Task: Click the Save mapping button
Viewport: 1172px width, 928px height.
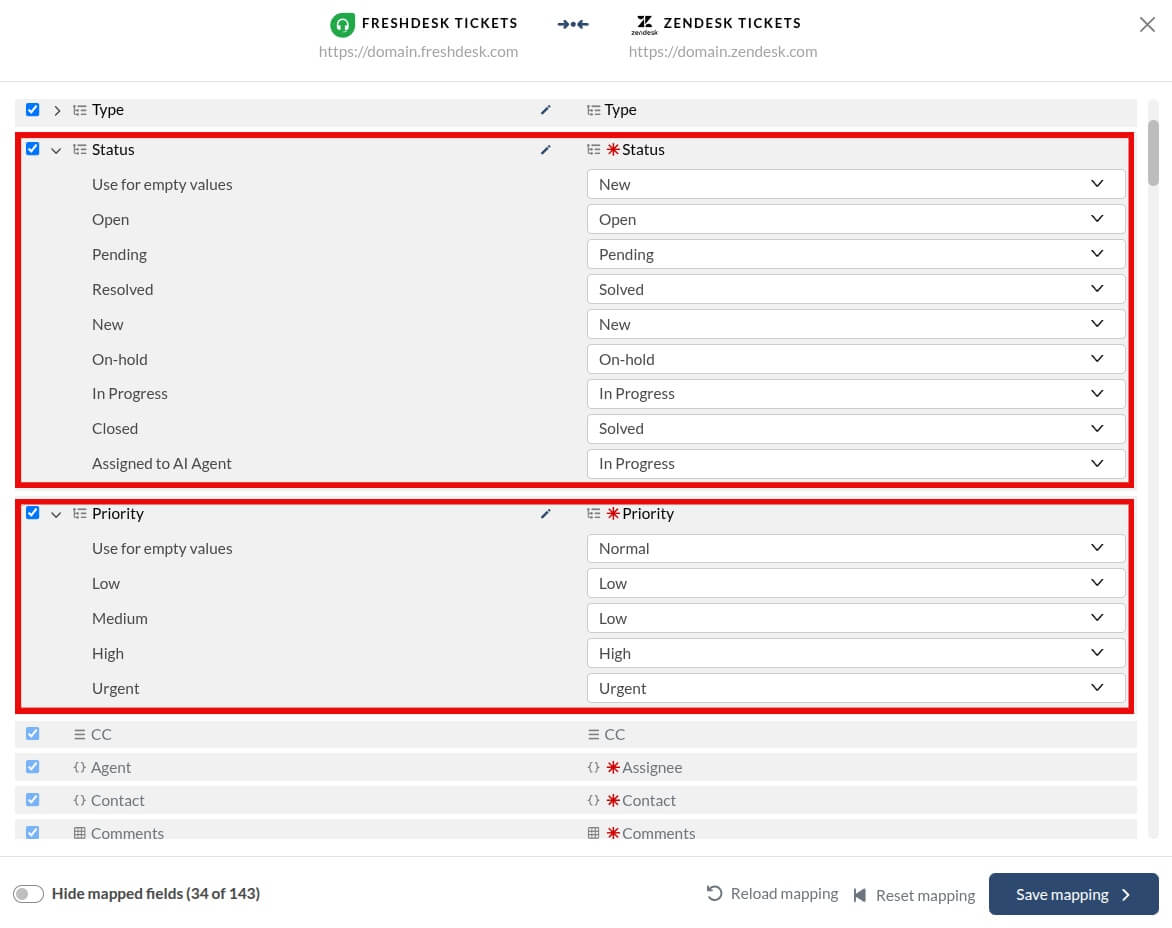Action: pyautogui.click(x=1073, y=894)
